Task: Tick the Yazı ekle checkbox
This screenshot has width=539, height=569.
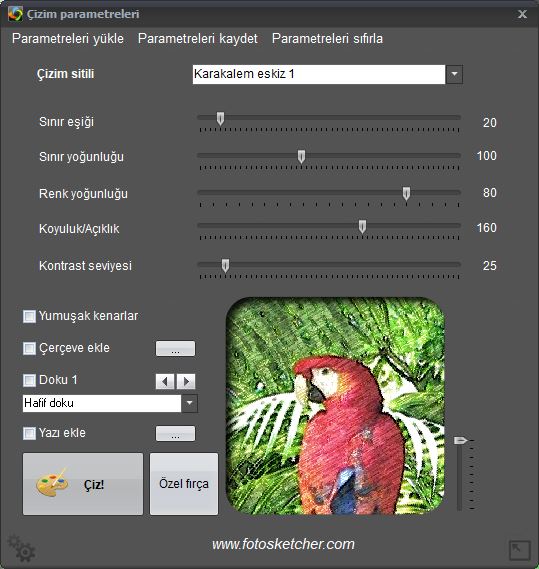Action: tap(29, 433)
